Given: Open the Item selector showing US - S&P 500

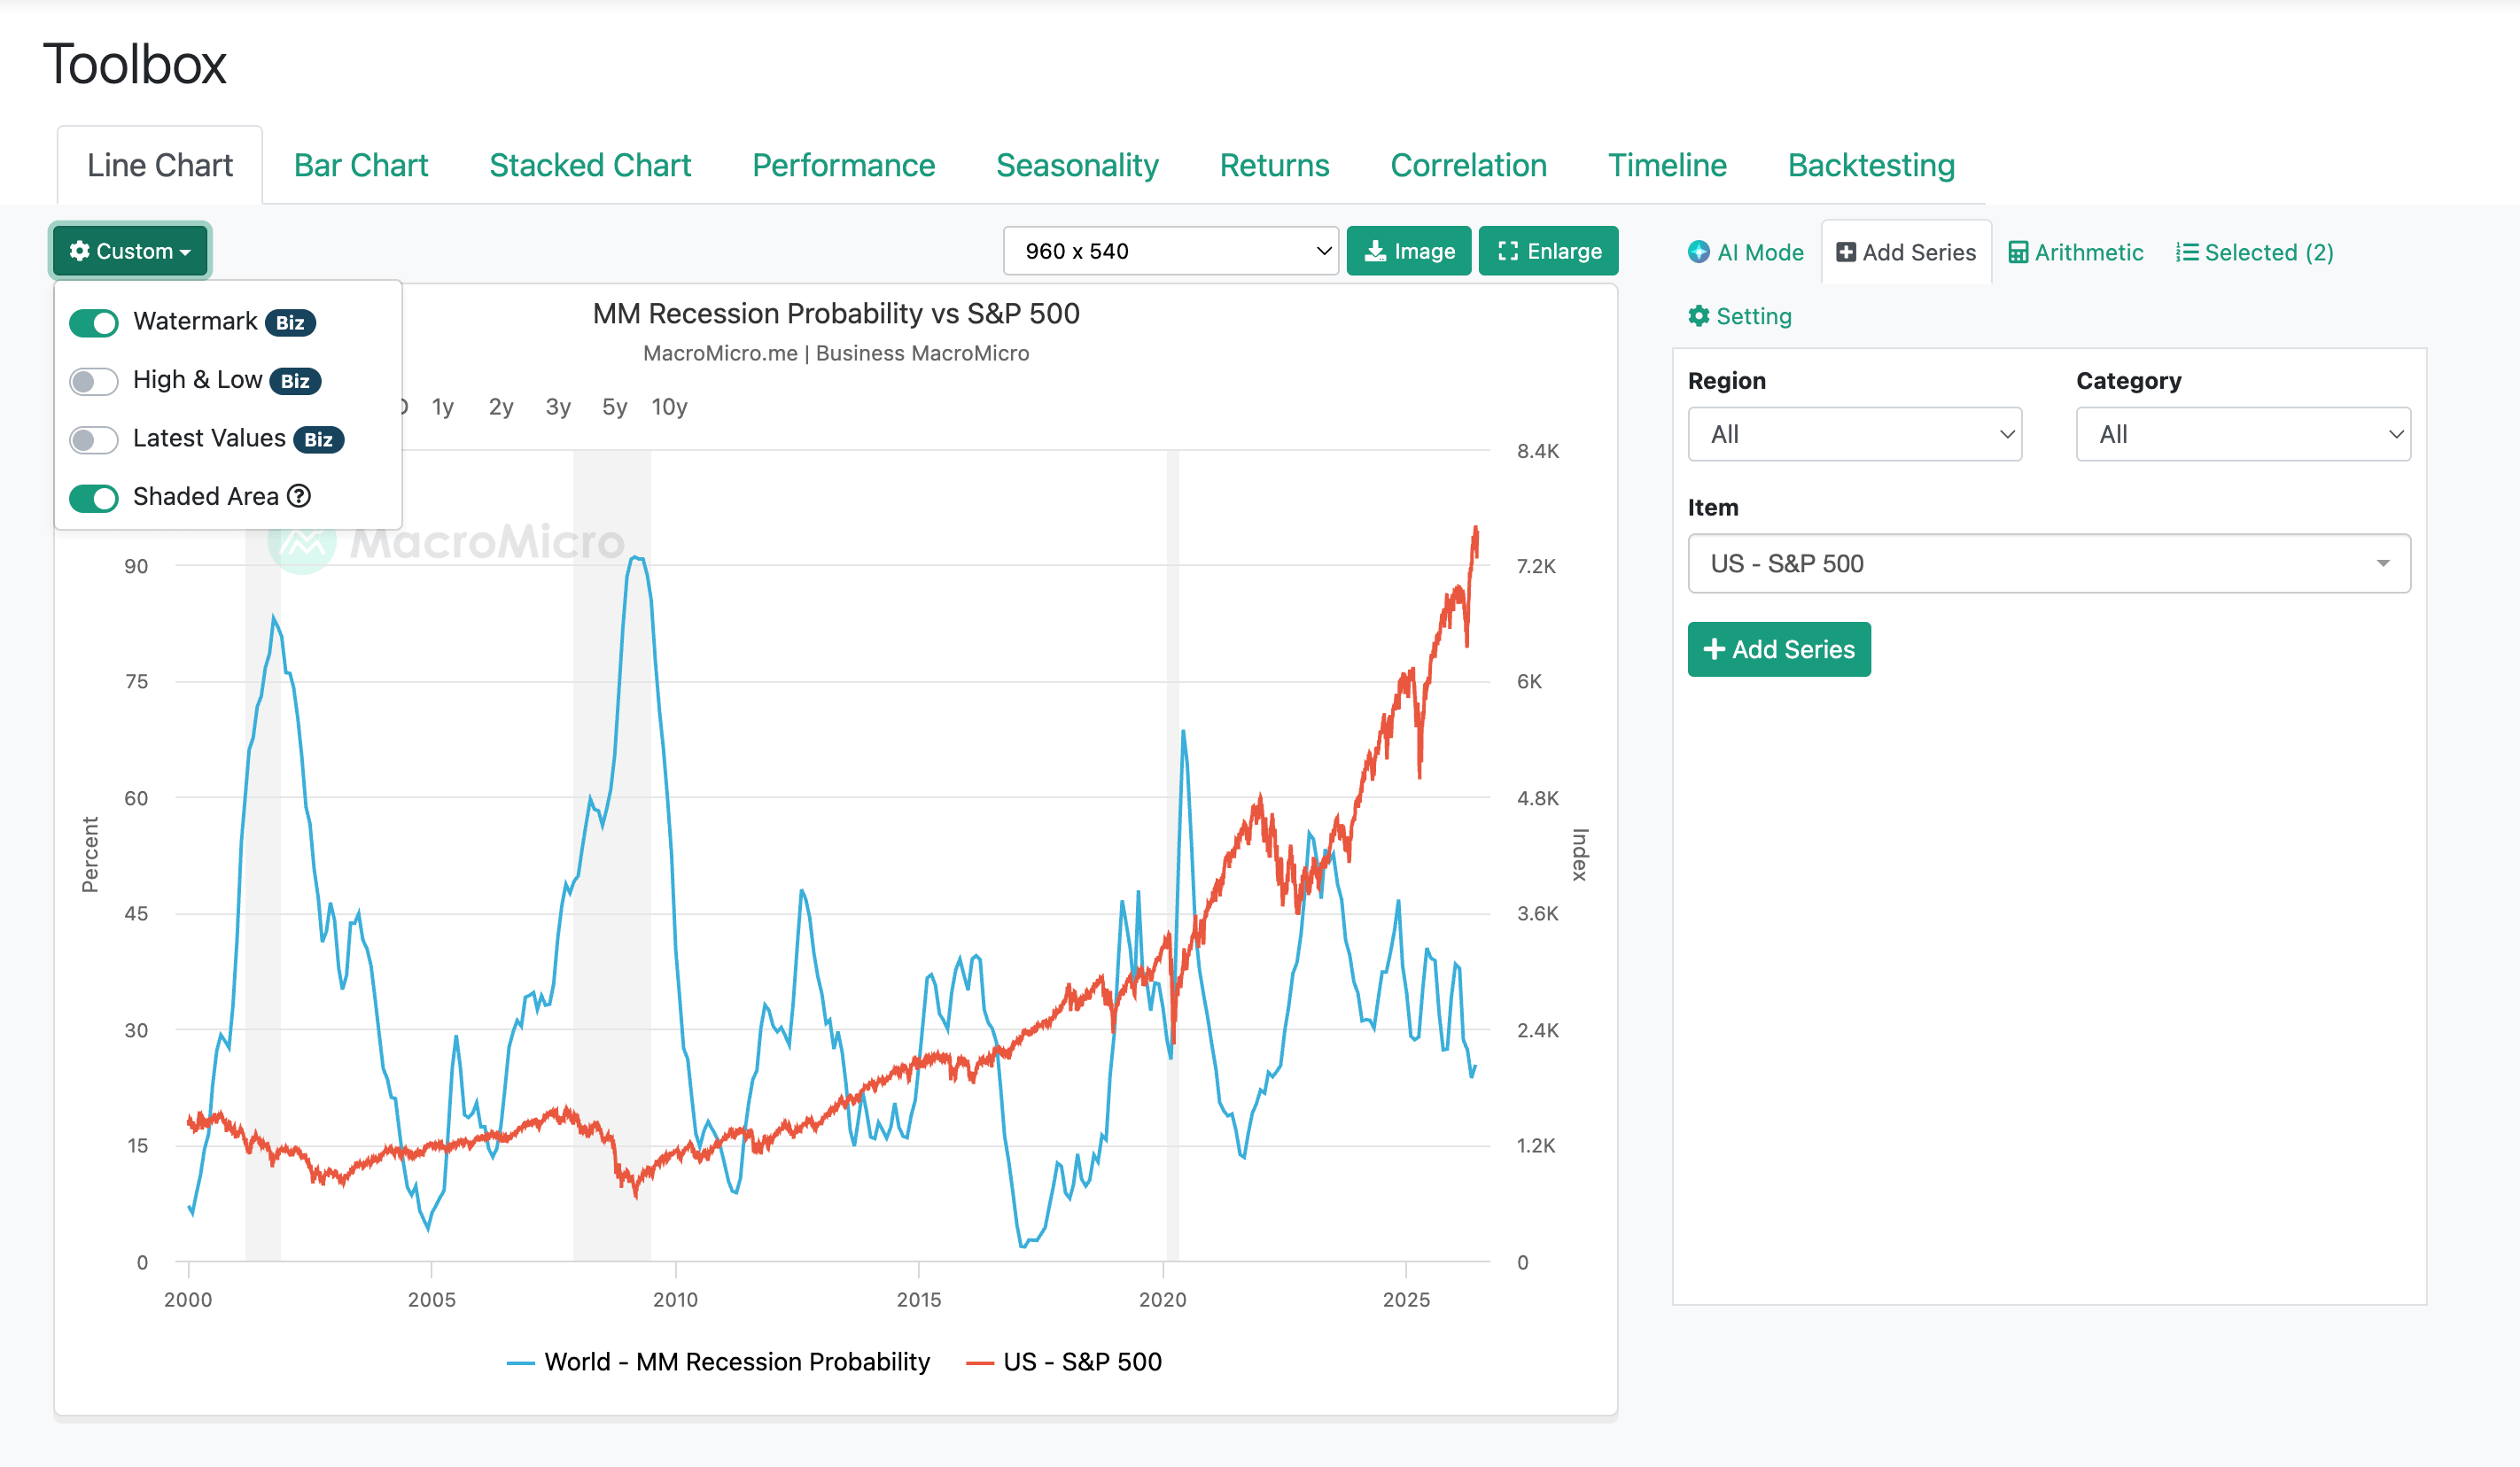Looking at the screenshot, I should pyautogui.click(x=2049, y=563).
